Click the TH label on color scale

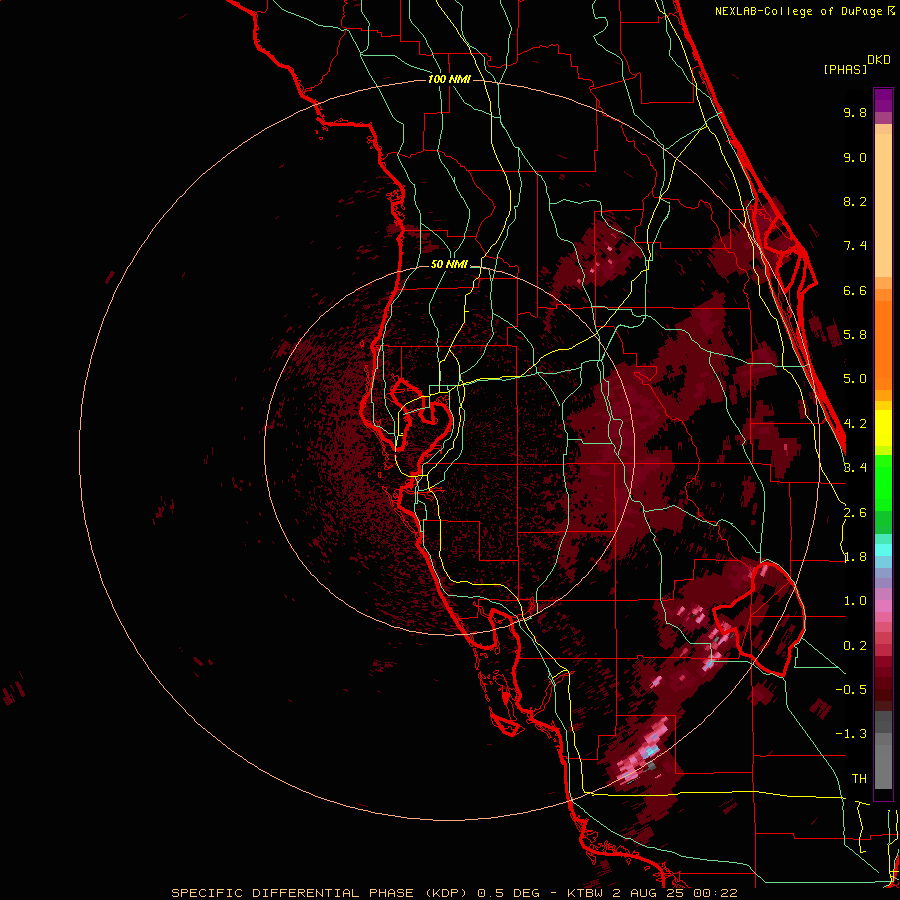[x=859, y=779]
